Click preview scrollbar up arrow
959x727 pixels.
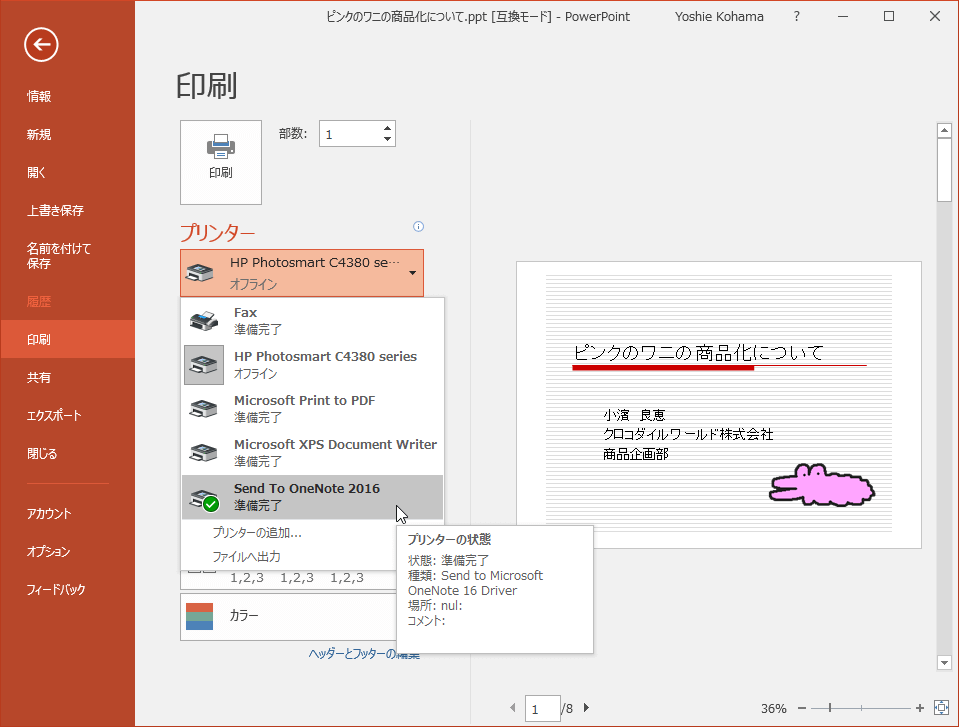tap(944, 130)
